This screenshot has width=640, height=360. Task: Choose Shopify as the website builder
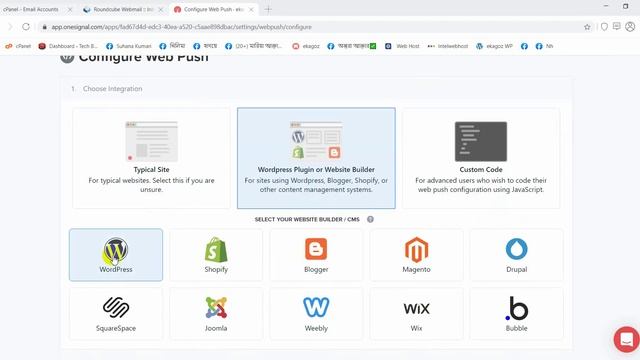tap(216, 255)
